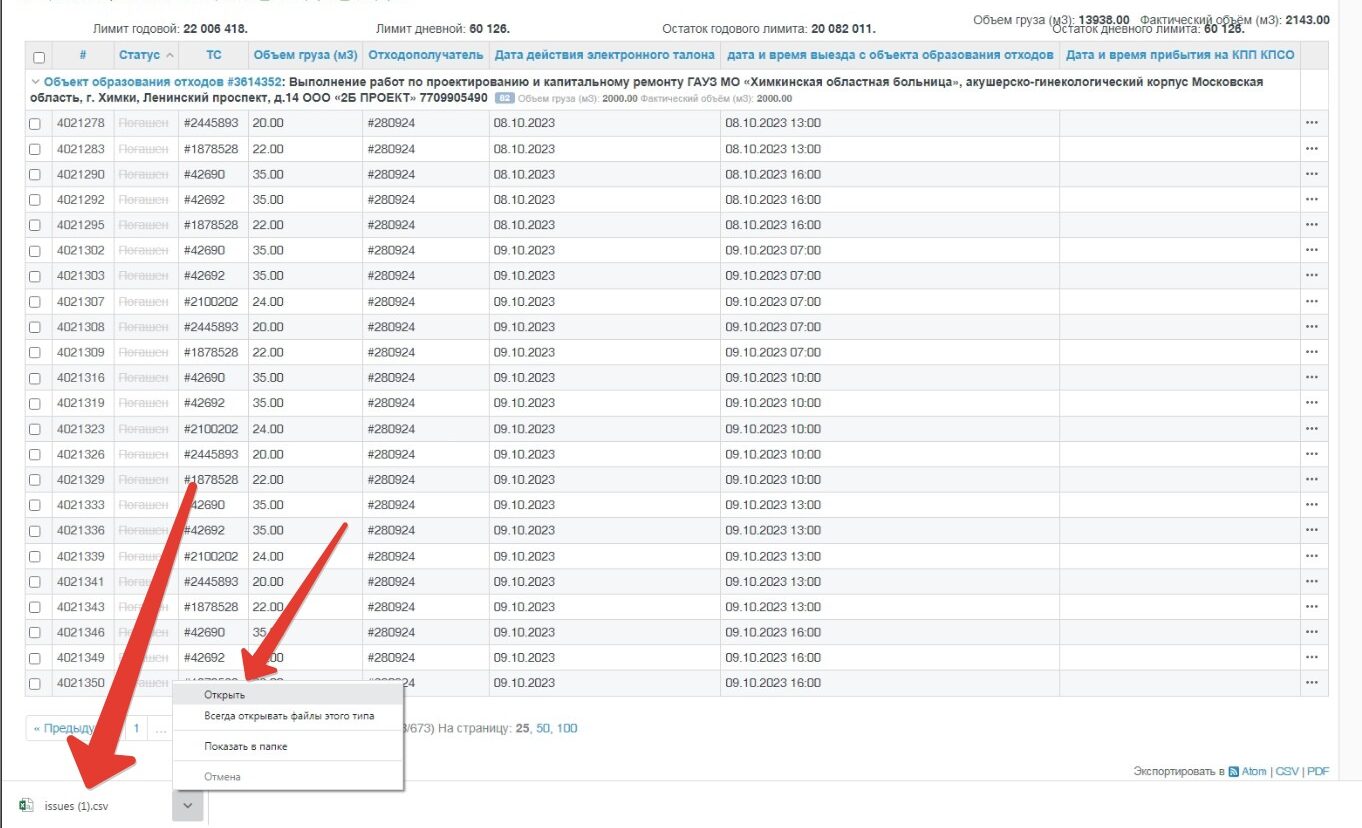Sort table by the # column
The image size is (1362, 828).
83,55
